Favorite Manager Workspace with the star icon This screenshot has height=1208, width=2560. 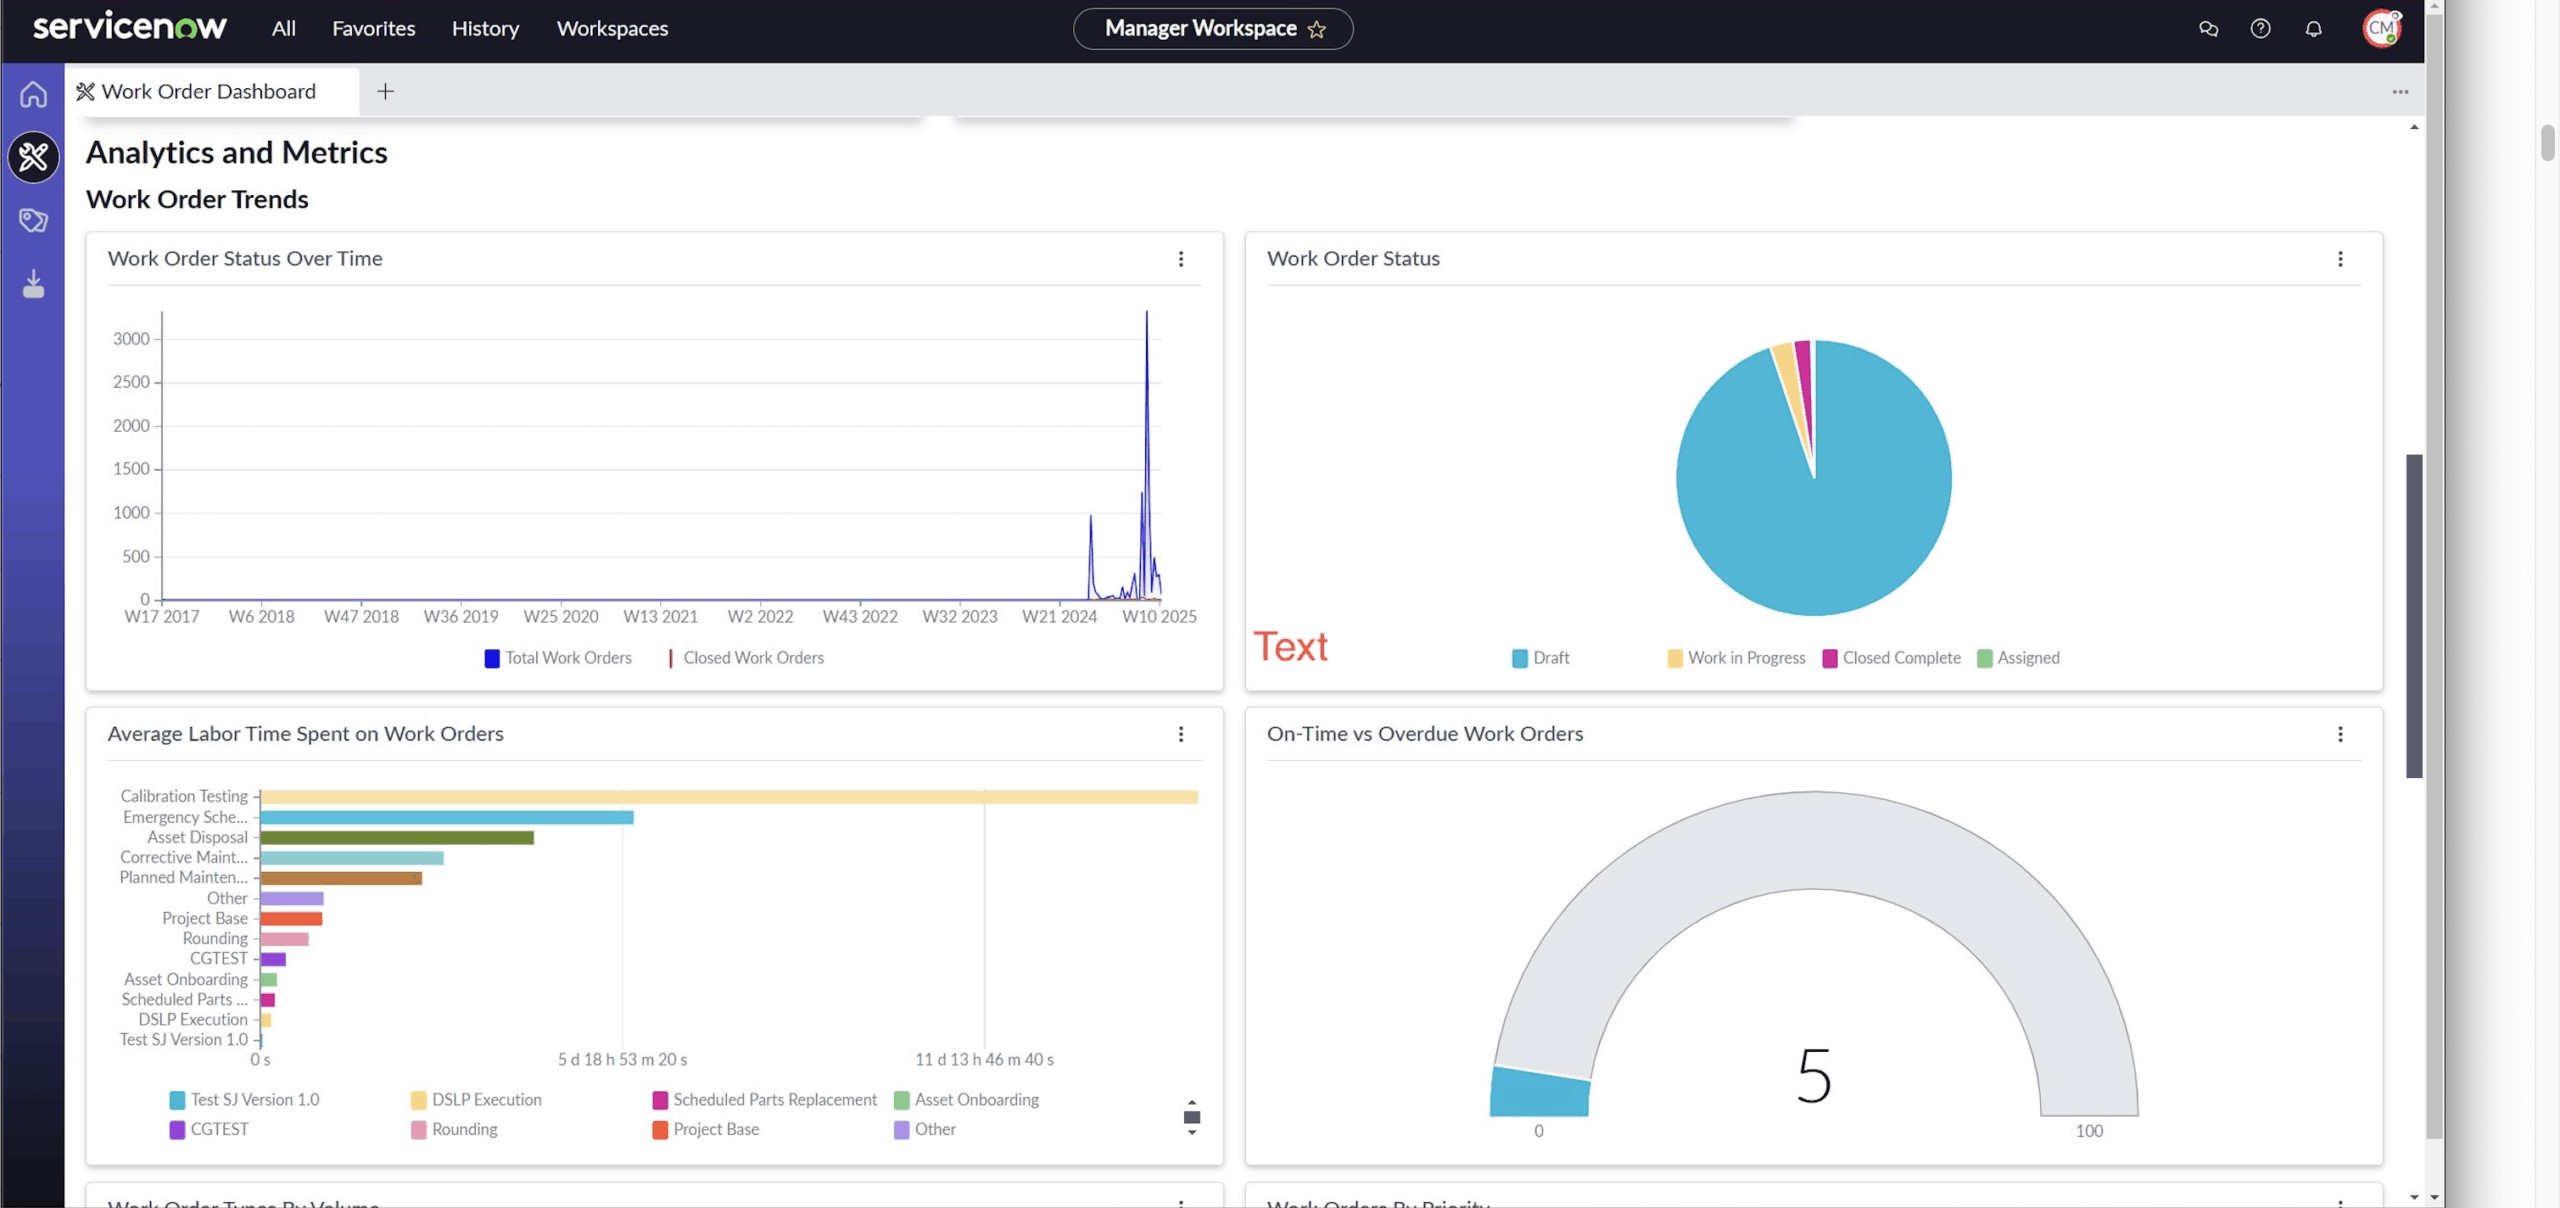tap(1317, 29)
